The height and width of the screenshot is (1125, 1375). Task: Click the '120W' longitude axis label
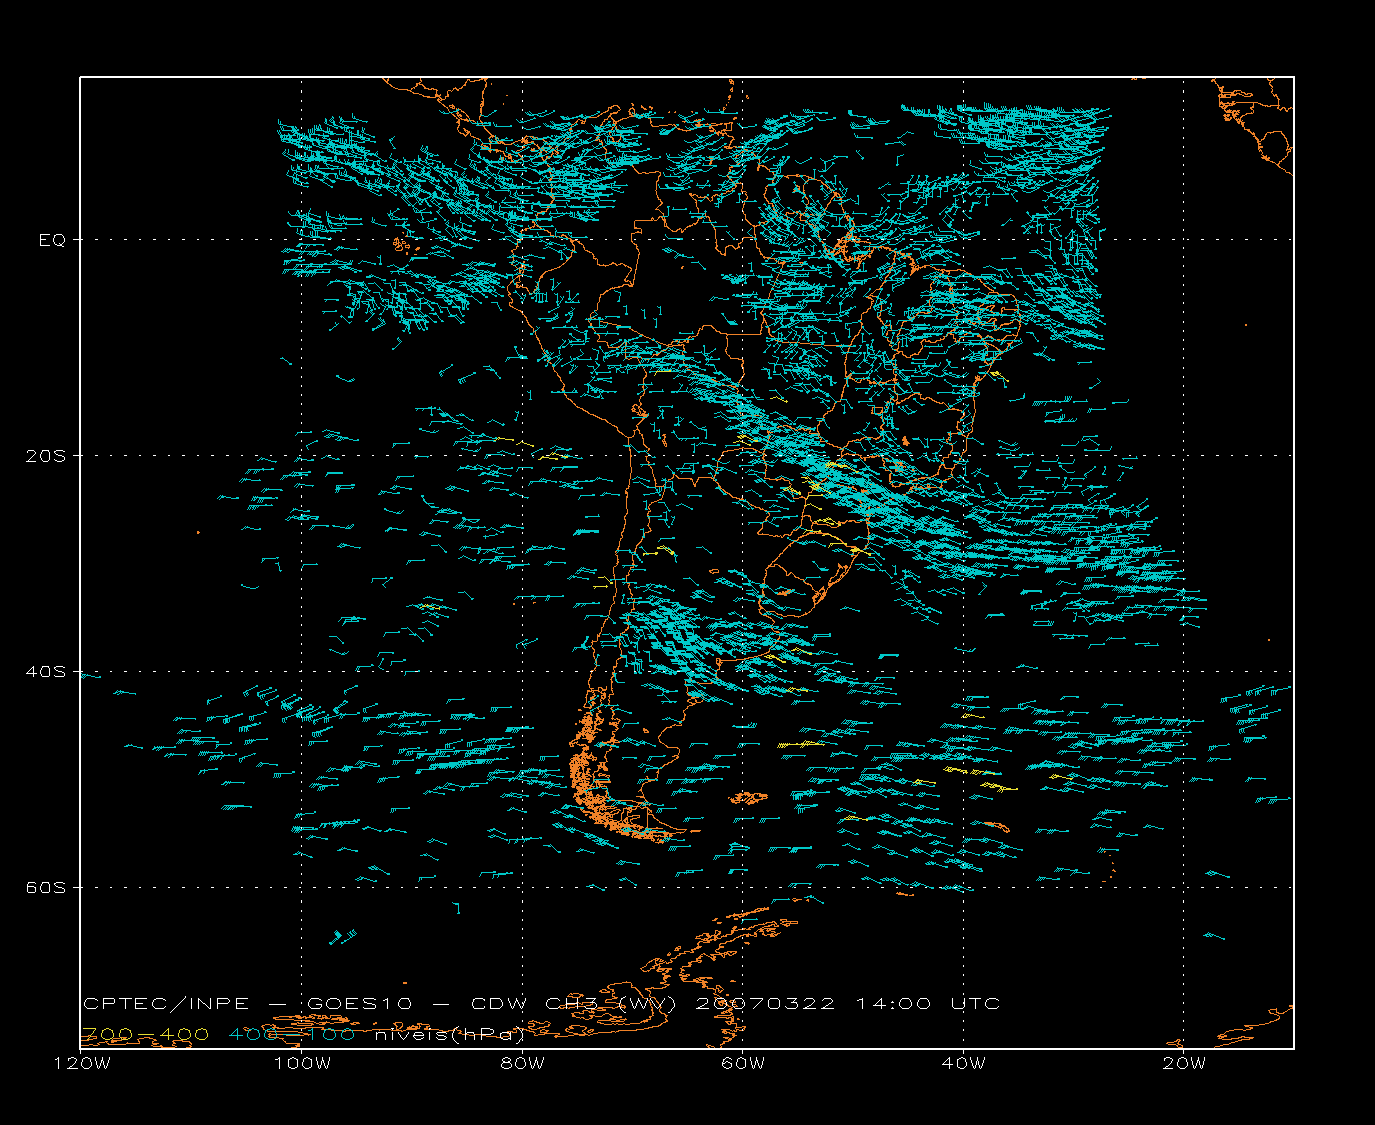82,1063
